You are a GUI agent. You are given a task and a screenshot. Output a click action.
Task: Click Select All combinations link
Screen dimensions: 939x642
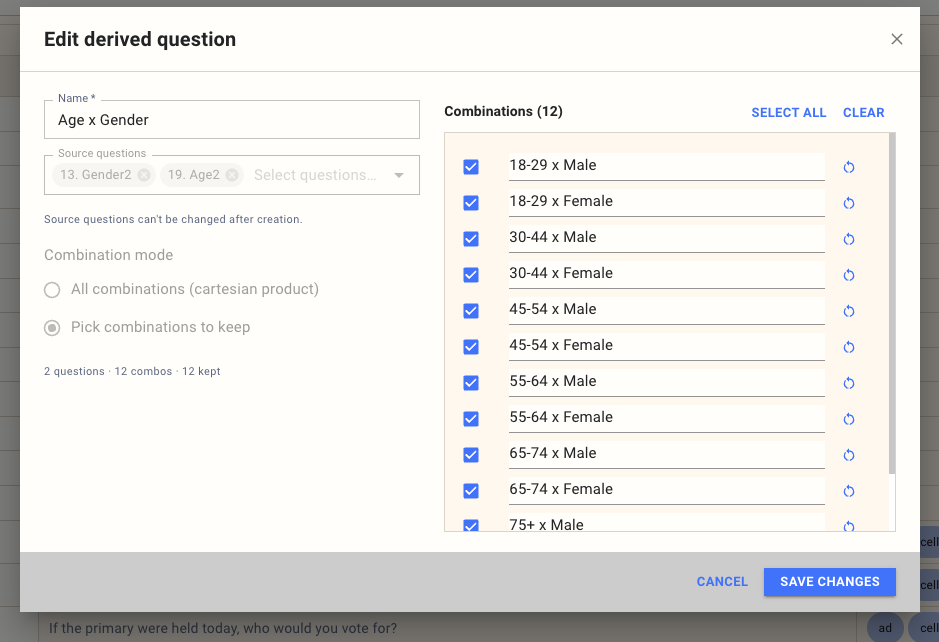[789, 113]
